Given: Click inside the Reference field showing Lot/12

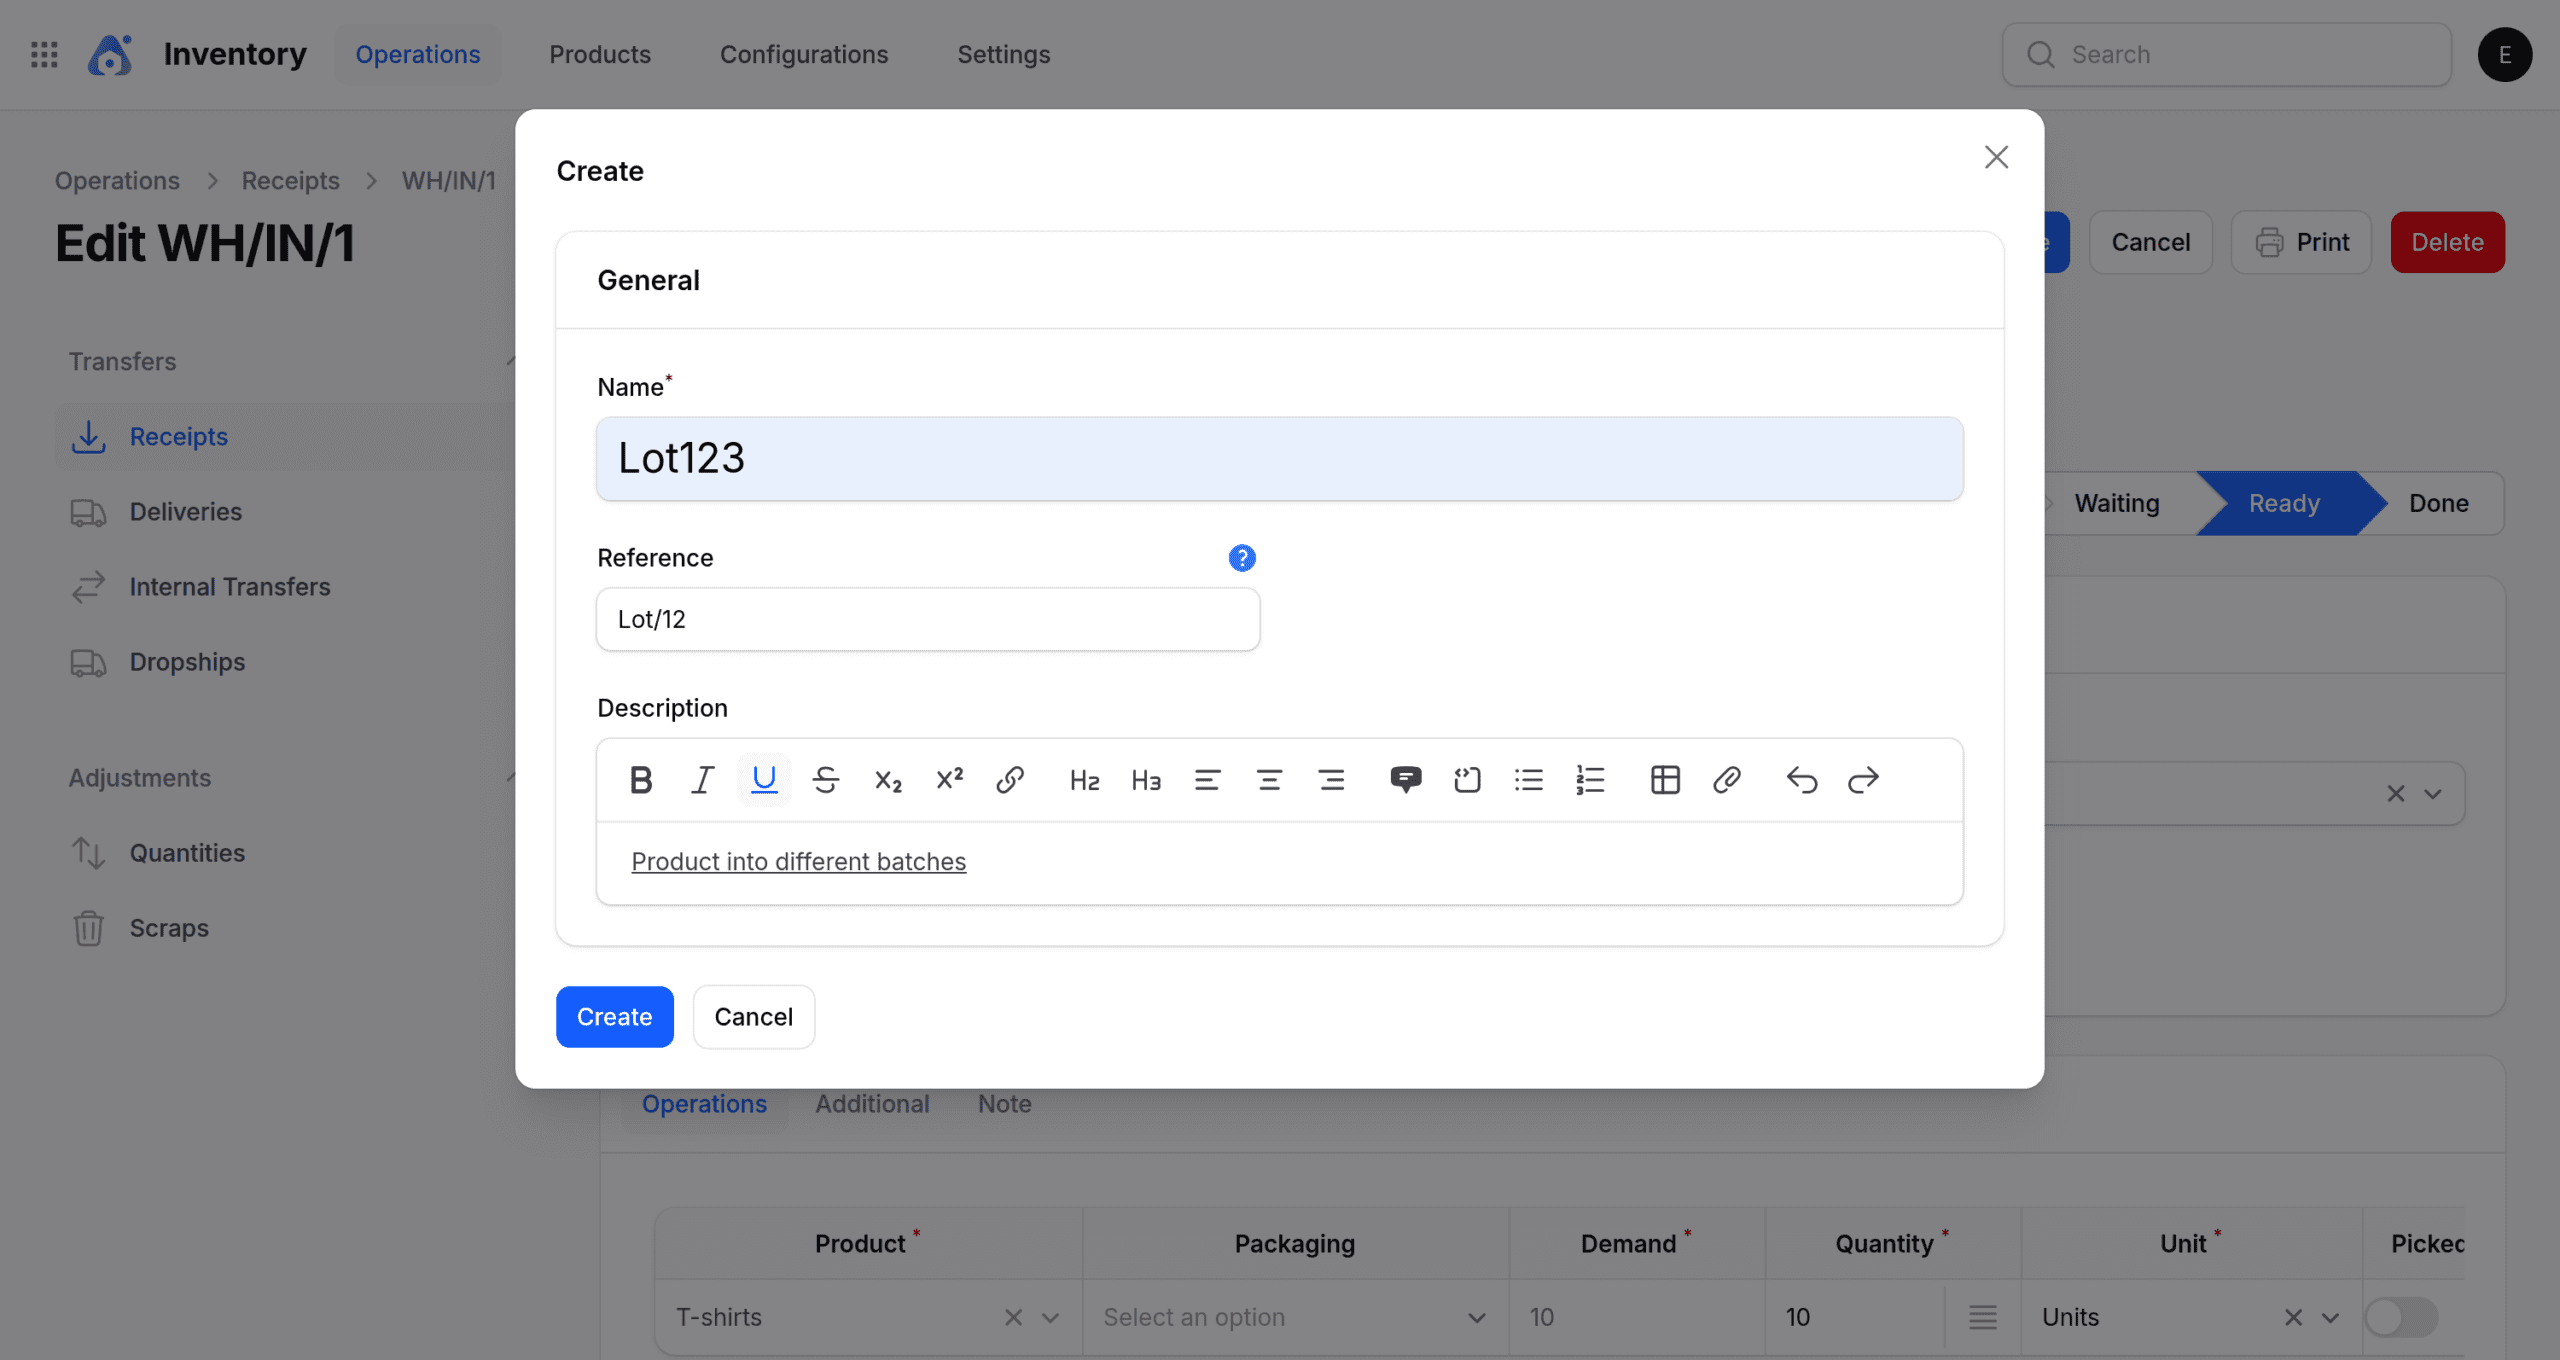Looking at the screenshot, I should [x=927, y=619].
